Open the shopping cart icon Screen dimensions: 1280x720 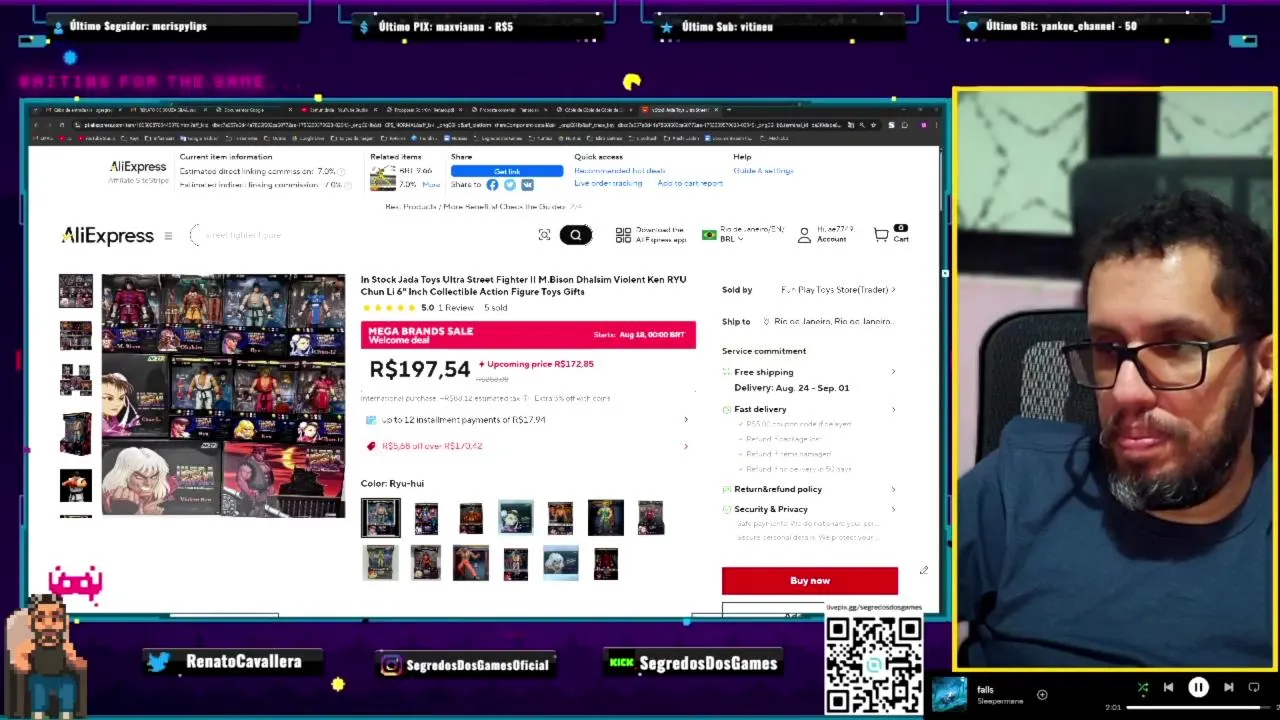[881, 235]
